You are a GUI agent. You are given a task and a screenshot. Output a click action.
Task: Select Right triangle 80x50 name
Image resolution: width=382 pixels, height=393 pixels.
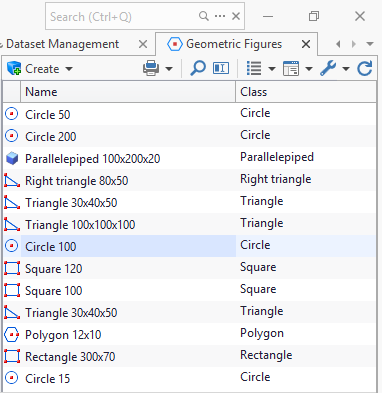pos(77,181)
